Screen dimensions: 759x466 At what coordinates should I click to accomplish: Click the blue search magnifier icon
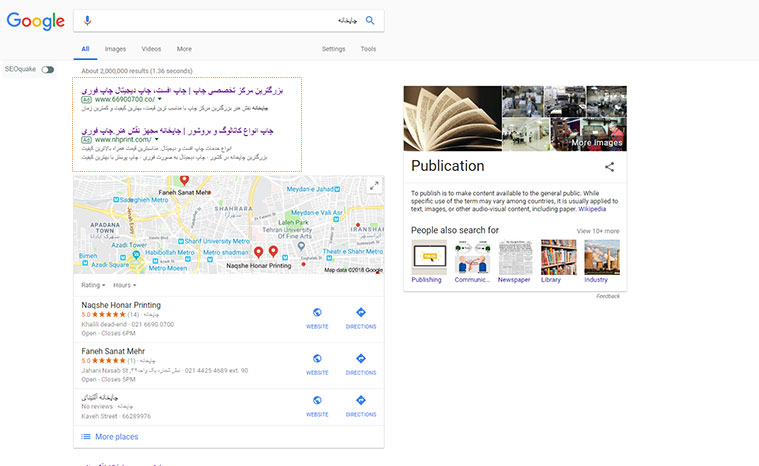coord(370,20)
